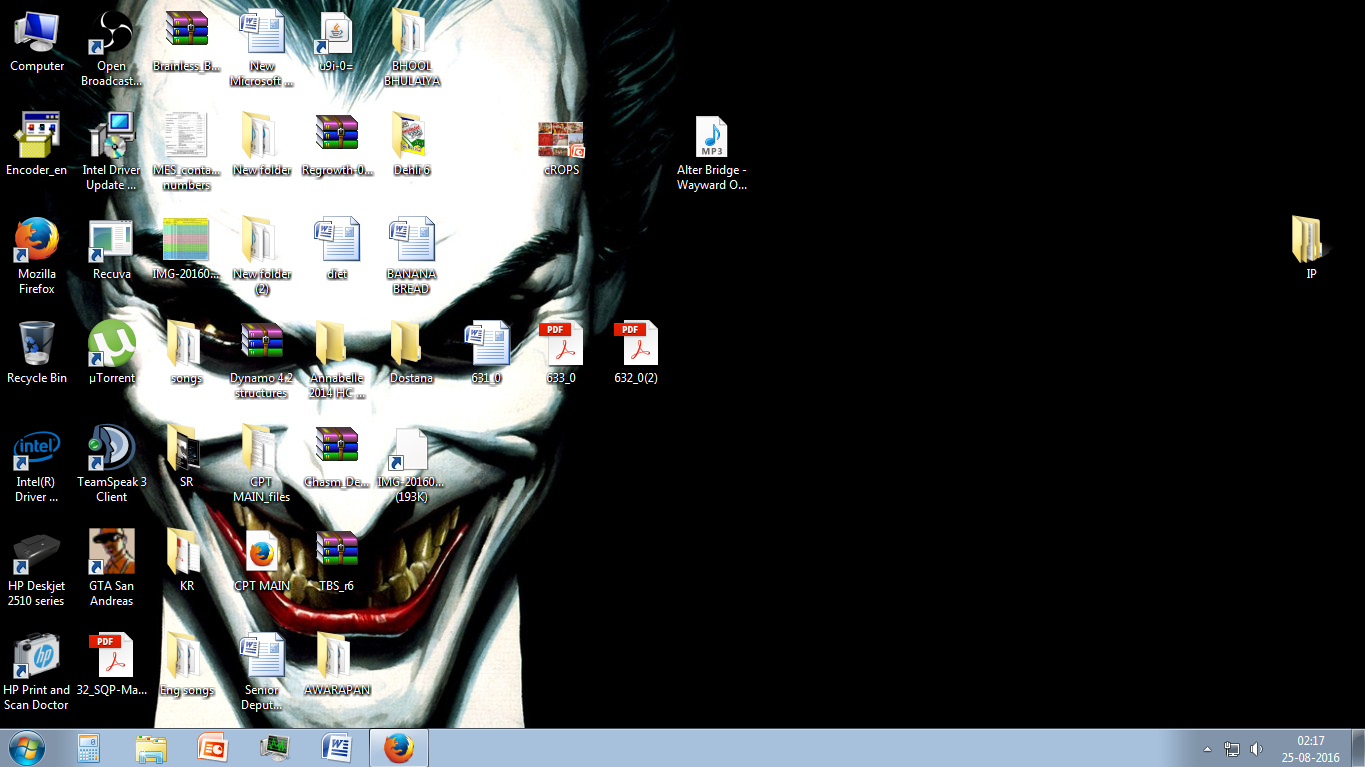The width and height of the screenshot is (1365, 767).
Task: Click the HP Deskjet 2510 series icon
Action: pos(37,568)
